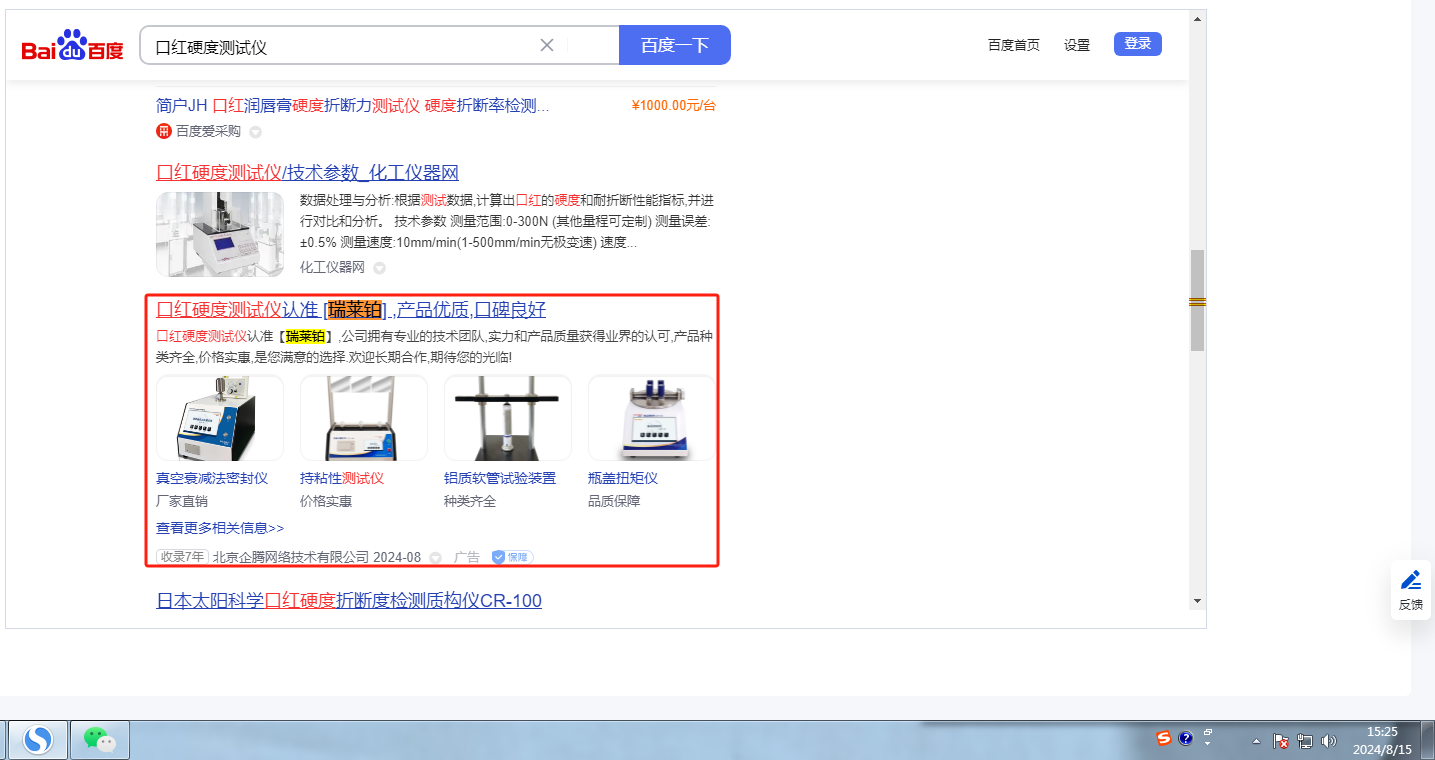
Task: Click the 瓶盖扭矩仪 product image
Action: pos(651,418)
